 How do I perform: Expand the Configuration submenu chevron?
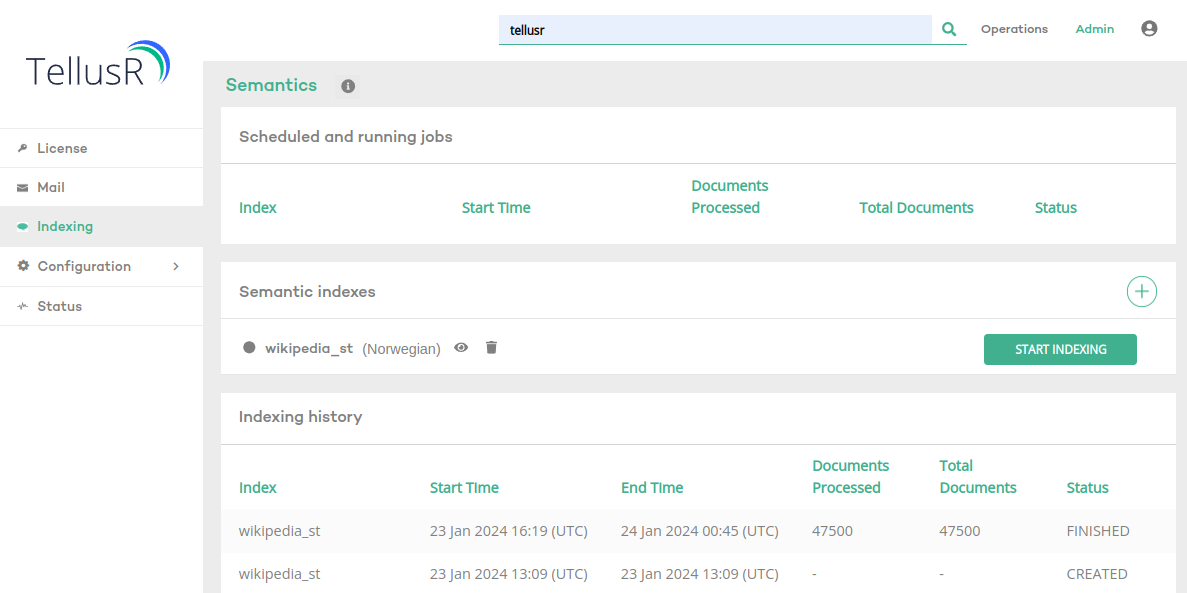pos(176,266)
